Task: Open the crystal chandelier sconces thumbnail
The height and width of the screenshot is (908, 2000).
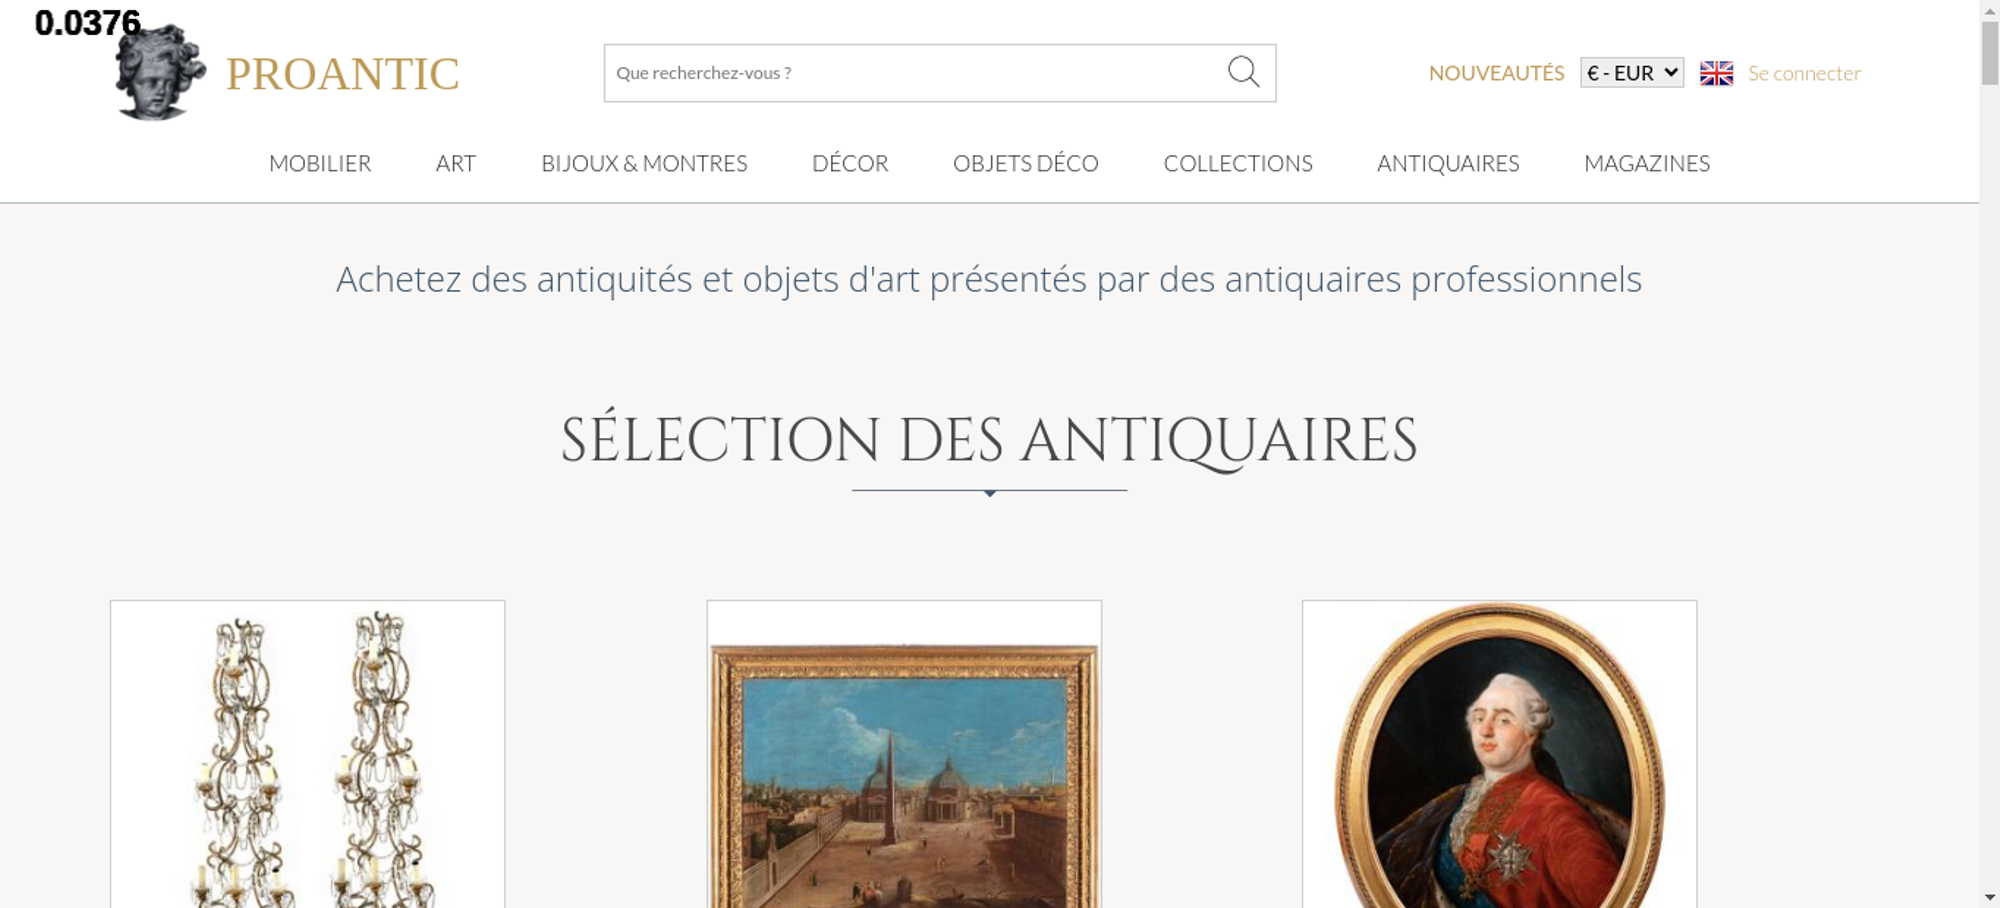Action: (307, 754)
